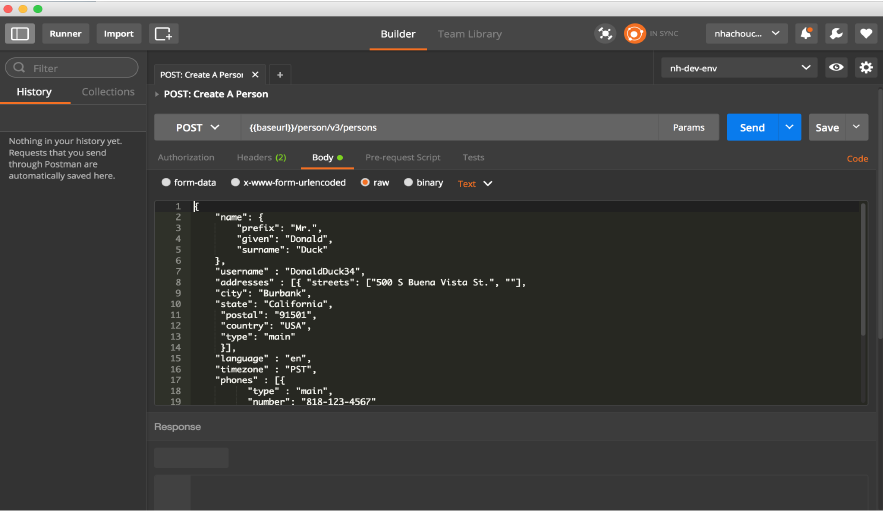883x511 pixels.
Task: Open the notifications bell
Action: tap(806, 33)
